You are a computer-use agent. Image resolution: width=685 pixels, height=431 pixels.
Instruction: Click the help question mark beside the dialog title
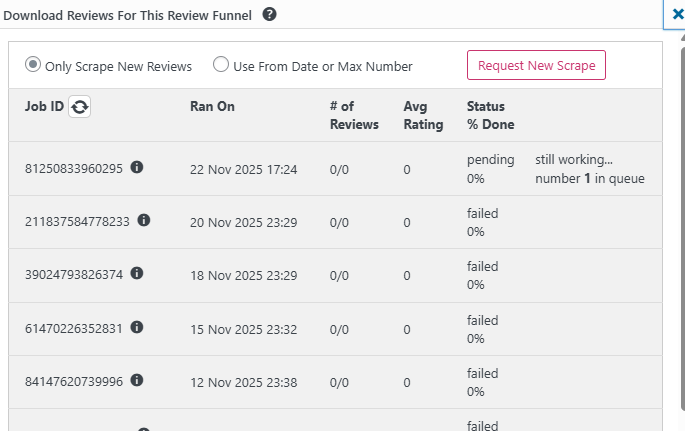click(269, 15)
